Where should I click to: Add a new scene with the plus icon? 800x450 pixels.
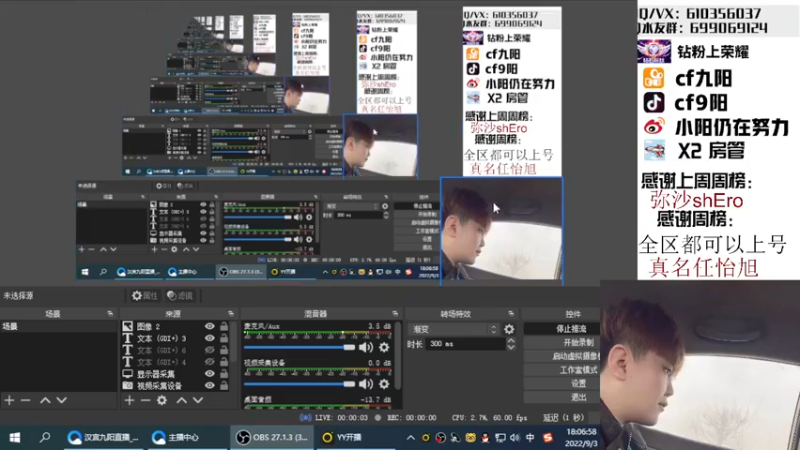[x=9, y=401]
